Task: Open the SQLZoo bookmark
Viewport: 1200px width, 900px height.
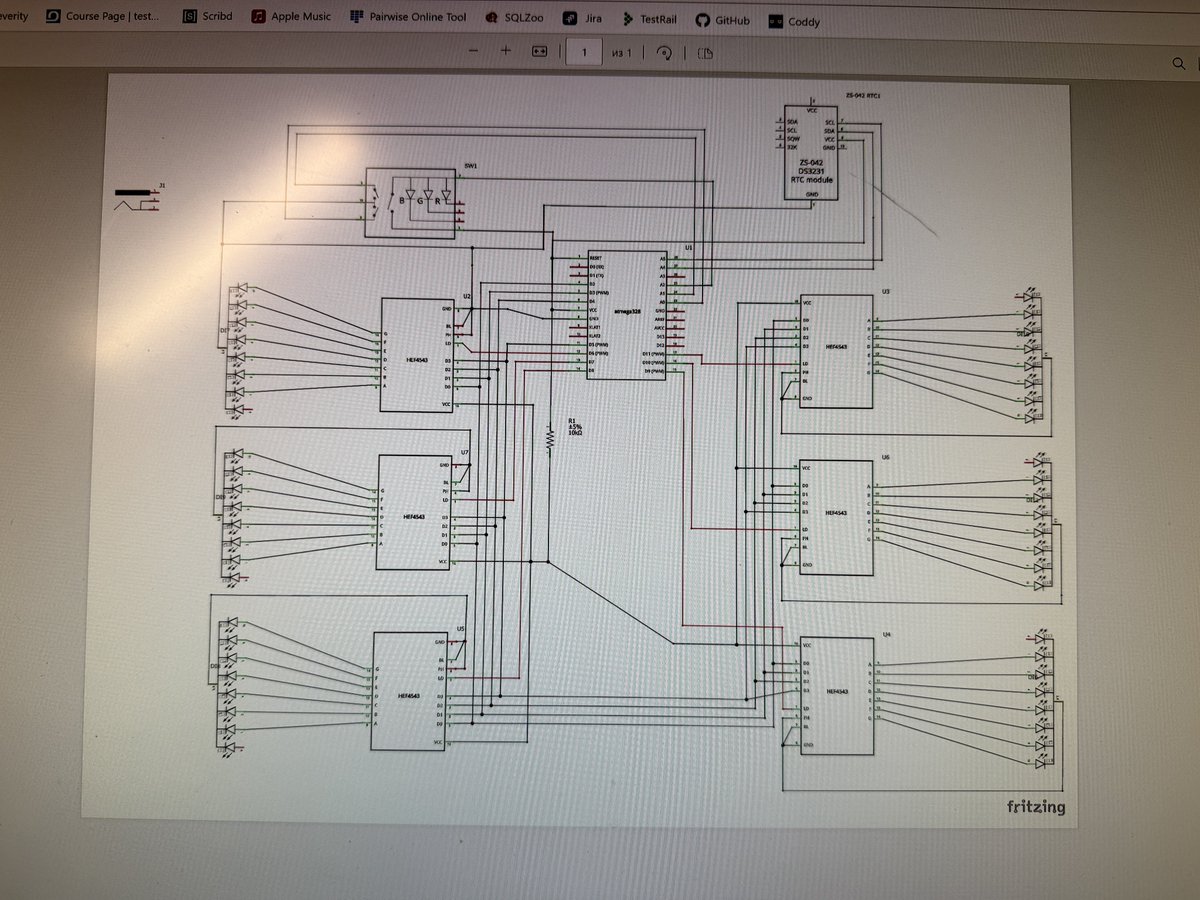Action: point(514,19)
